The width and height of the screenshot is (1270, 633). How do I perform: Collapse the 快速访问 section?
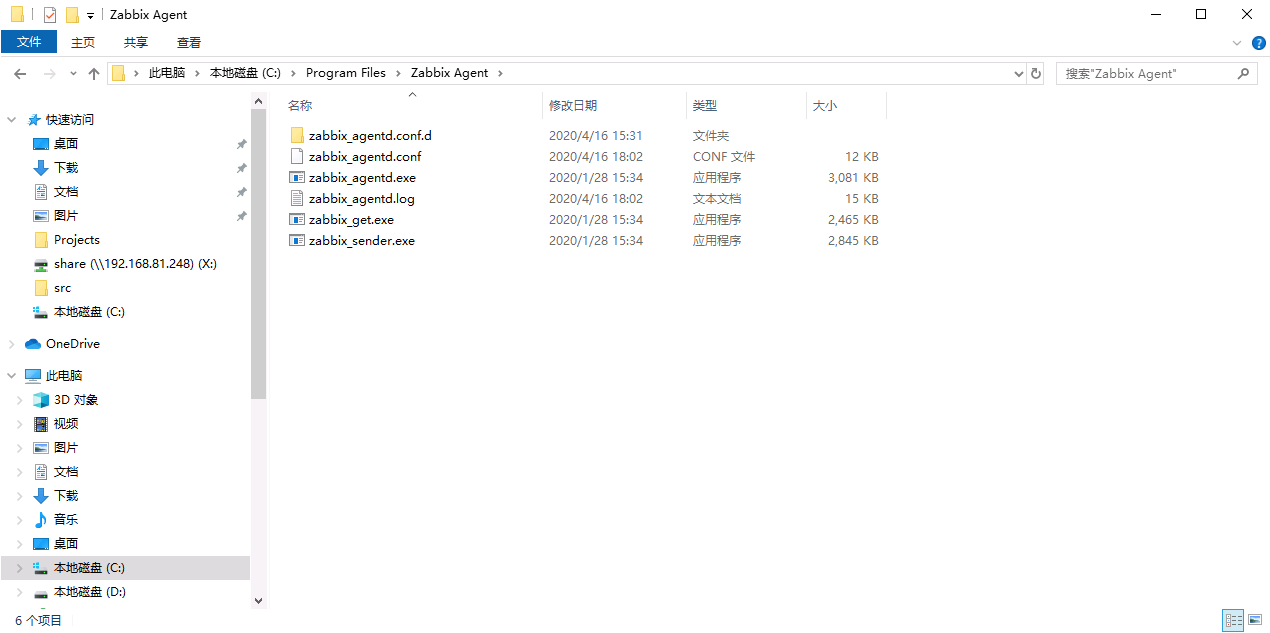[x=12, y=120]
